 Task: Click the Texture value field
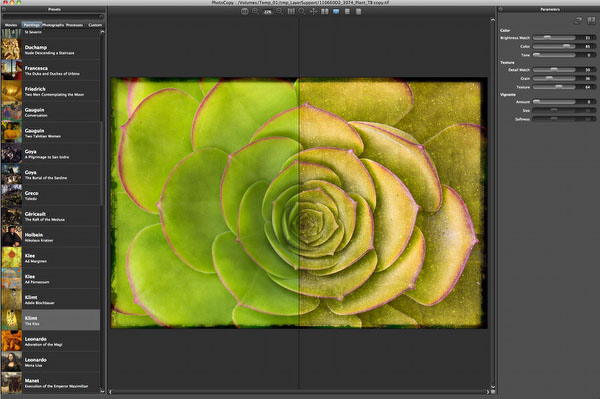(x=587, y=87)
